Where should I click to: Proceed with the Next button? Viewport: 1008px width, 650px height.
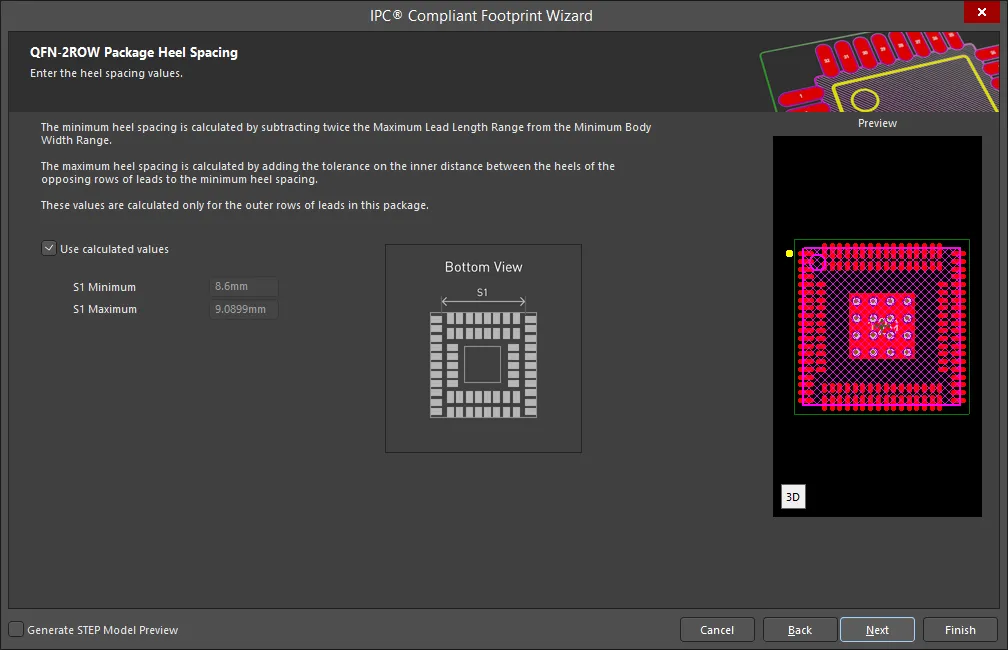coord(877,630)
